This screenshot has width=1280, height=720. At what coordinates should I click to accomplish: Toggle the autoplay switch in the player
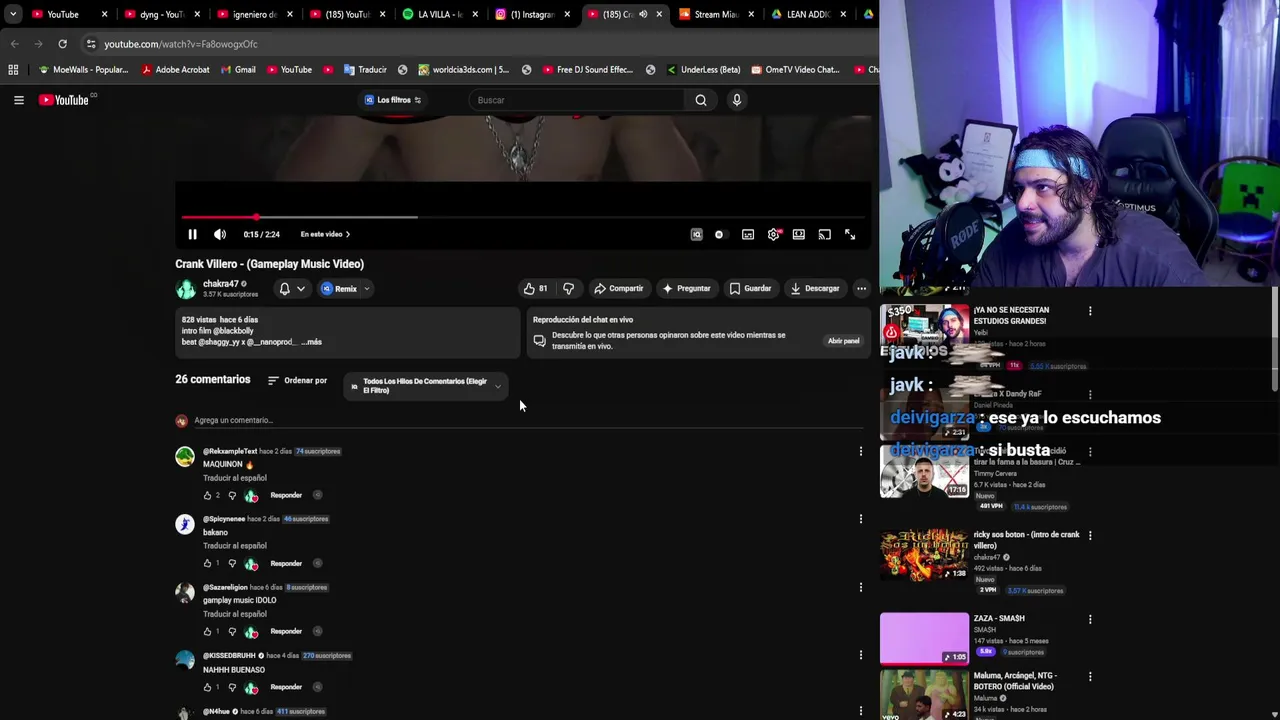719,234
